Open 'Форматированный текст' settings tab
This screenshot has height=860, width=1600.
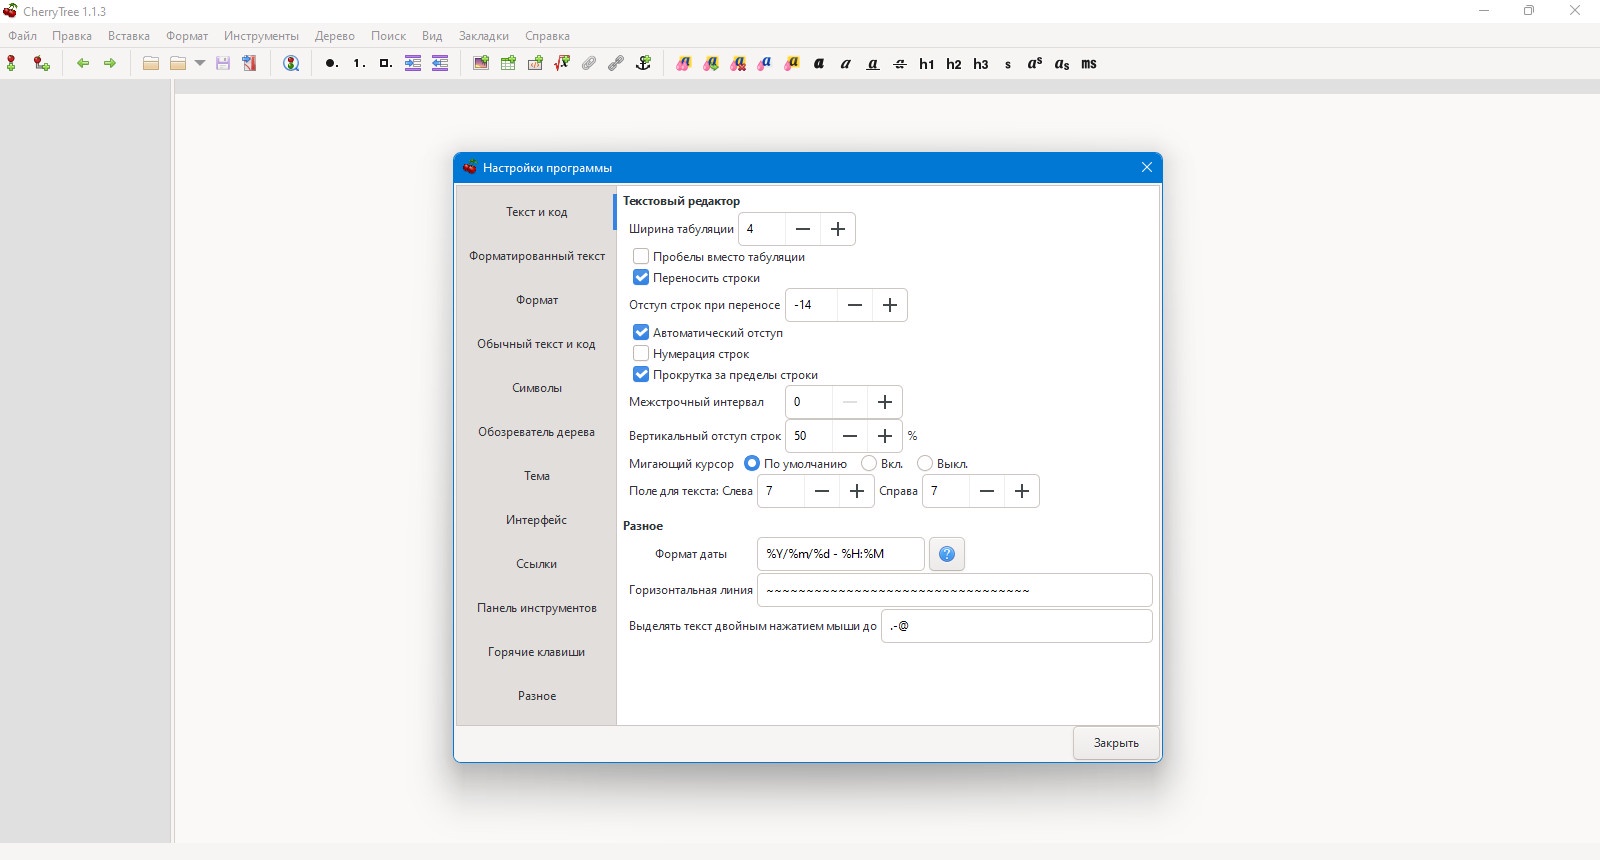(x=537, y=256)
